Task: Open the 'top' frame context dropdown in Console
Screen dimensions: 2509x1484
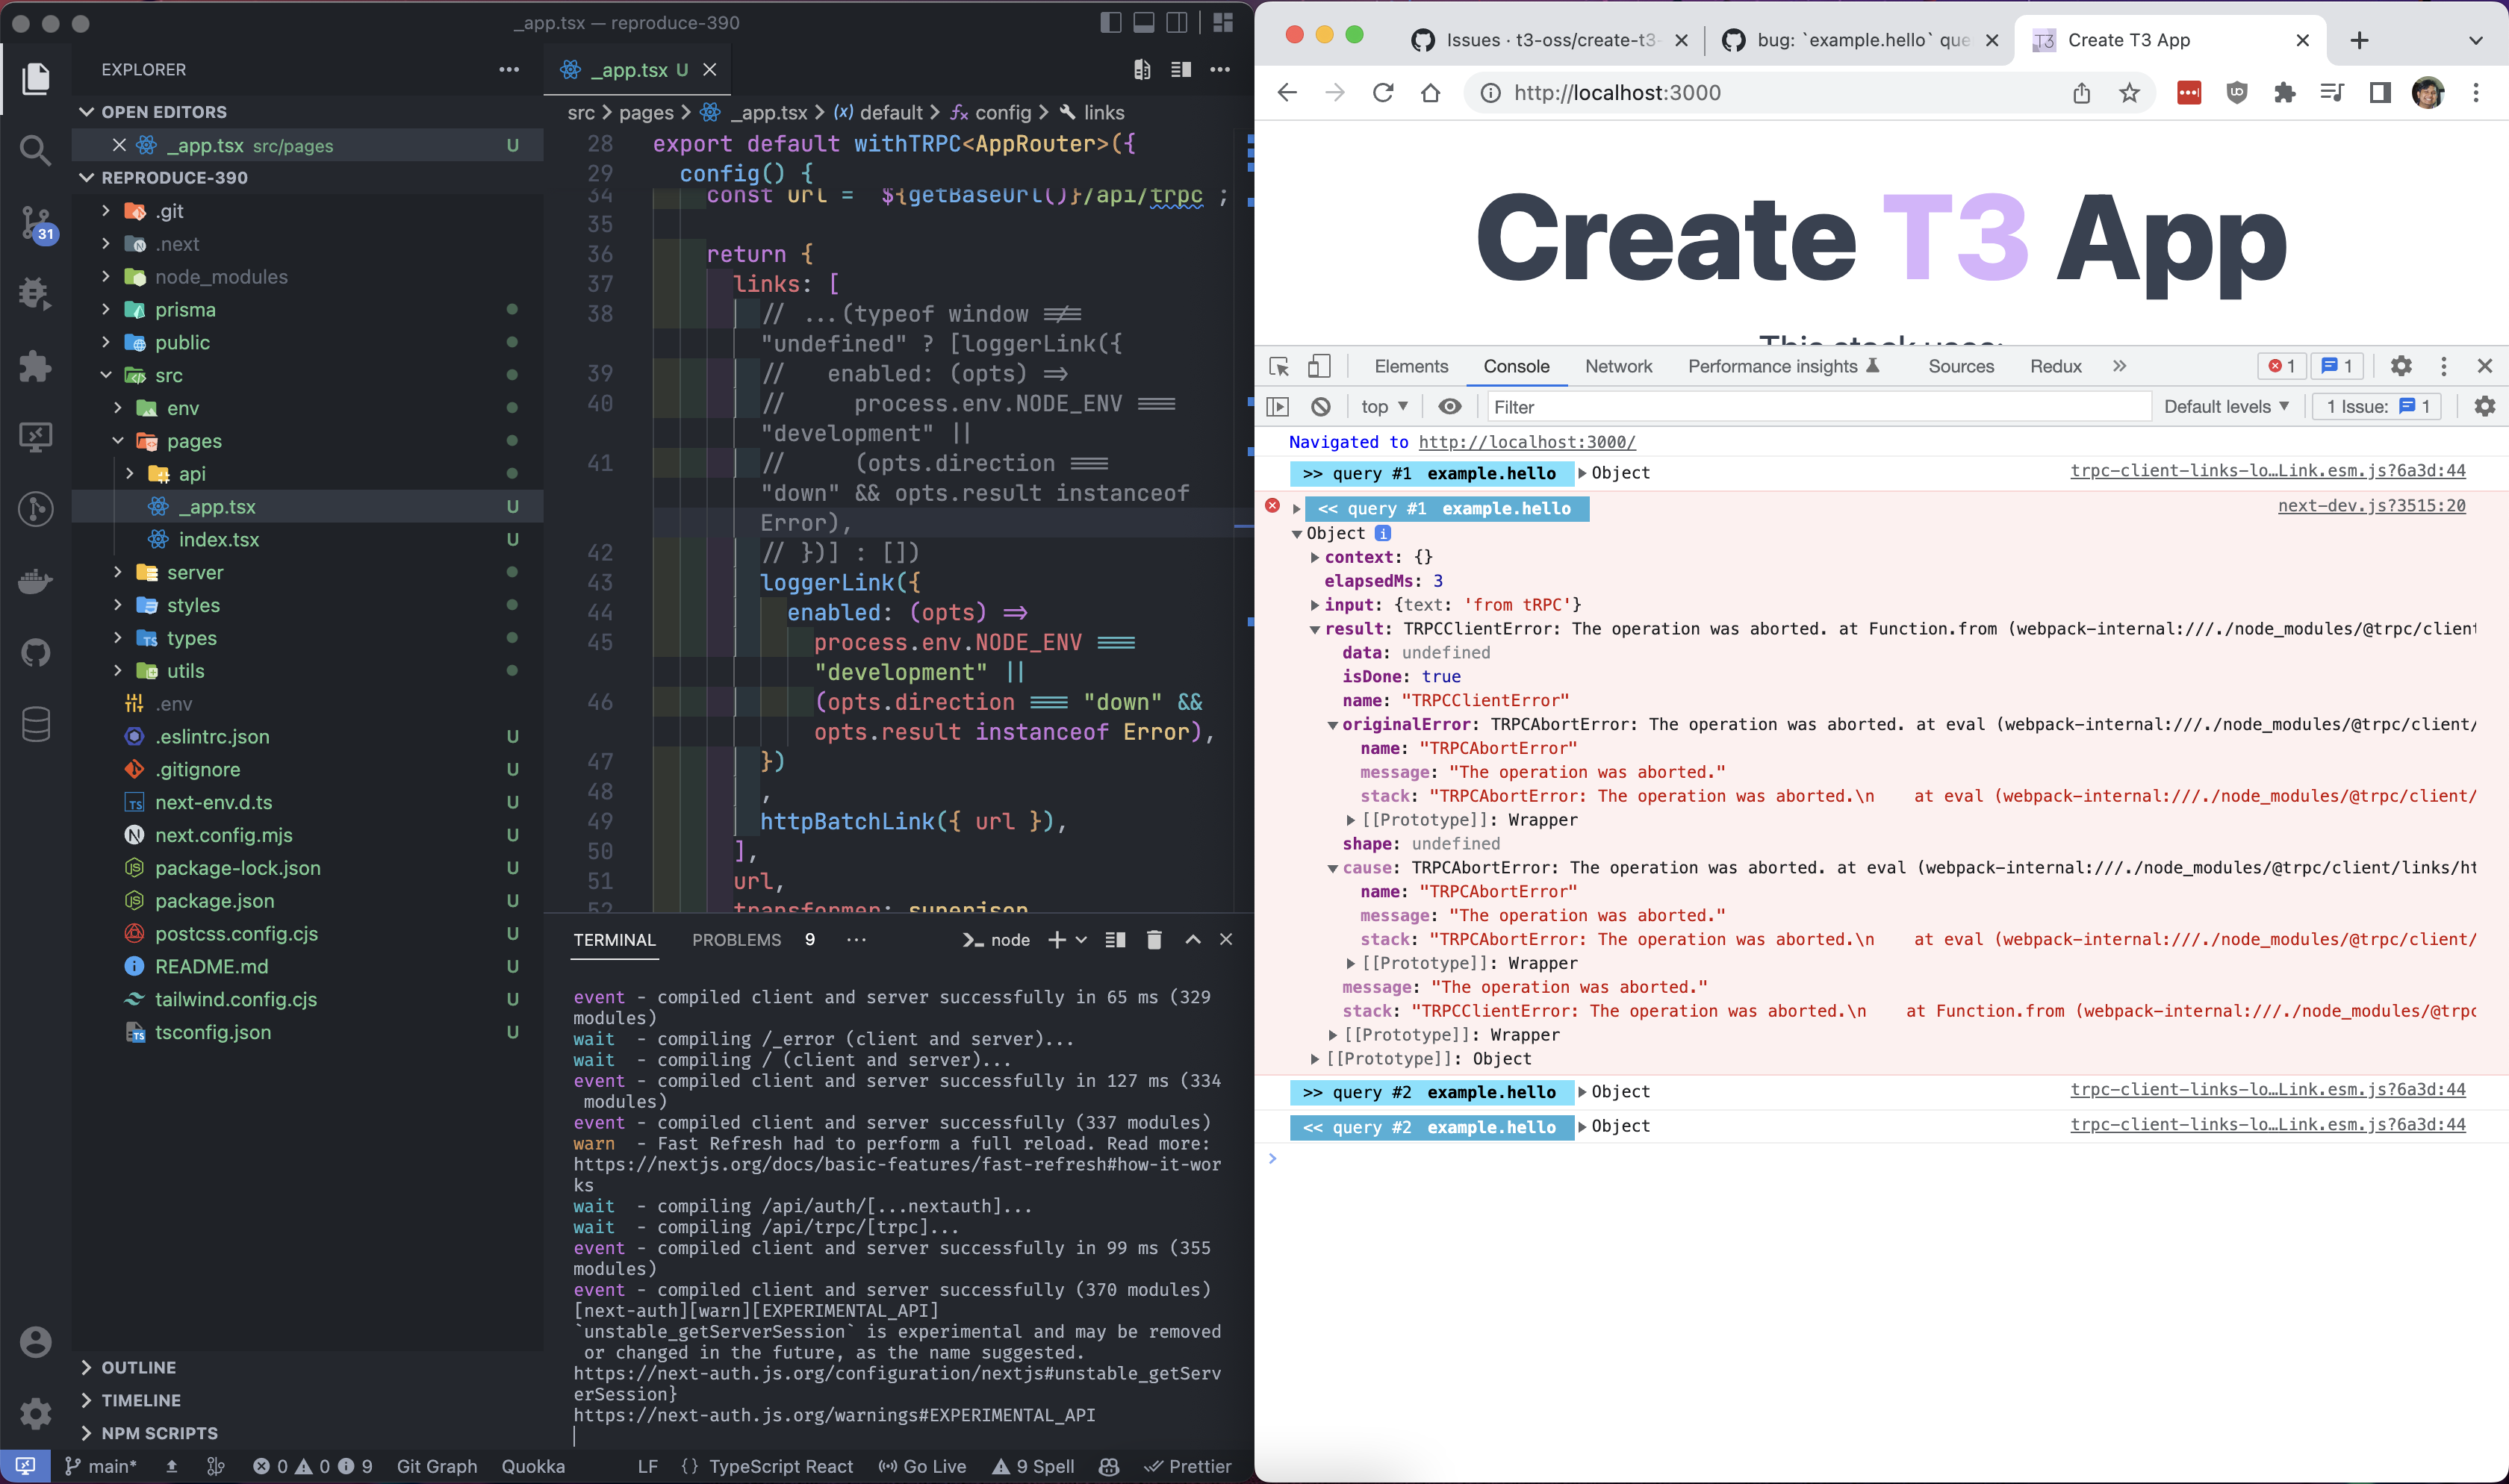Action: (1383, 406)
